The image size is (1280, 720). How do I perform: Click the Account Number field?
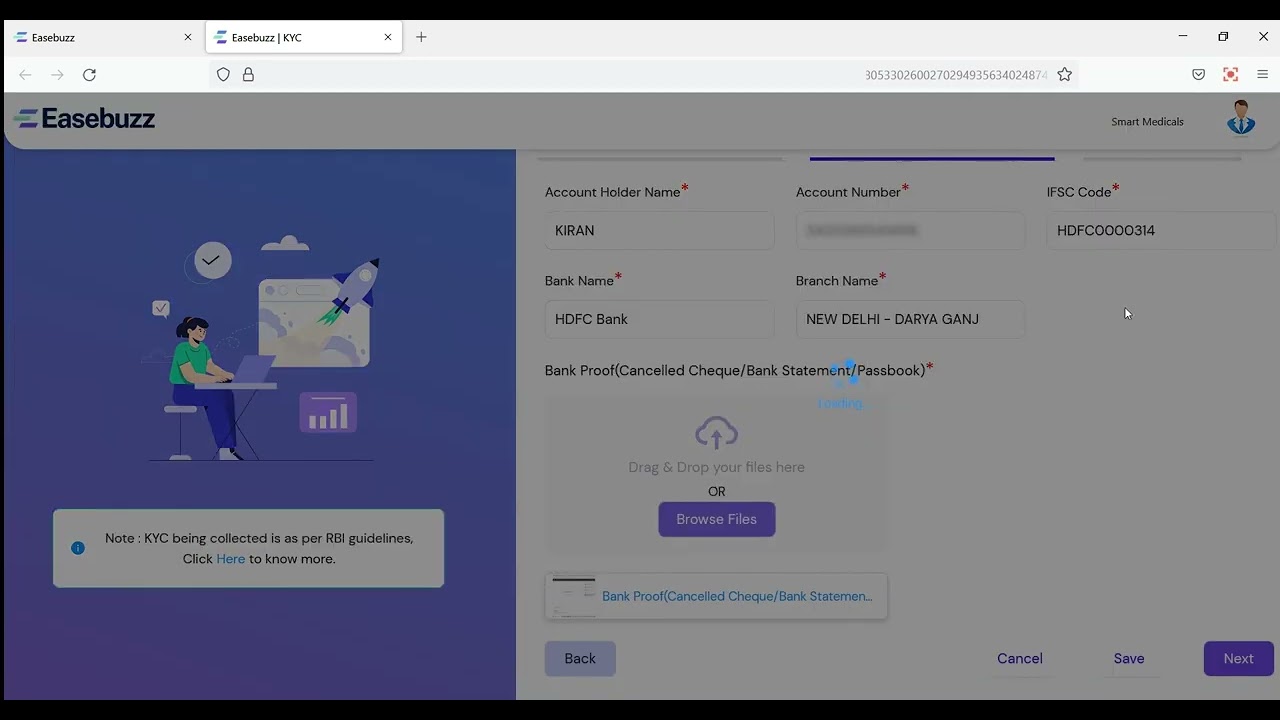910,230
